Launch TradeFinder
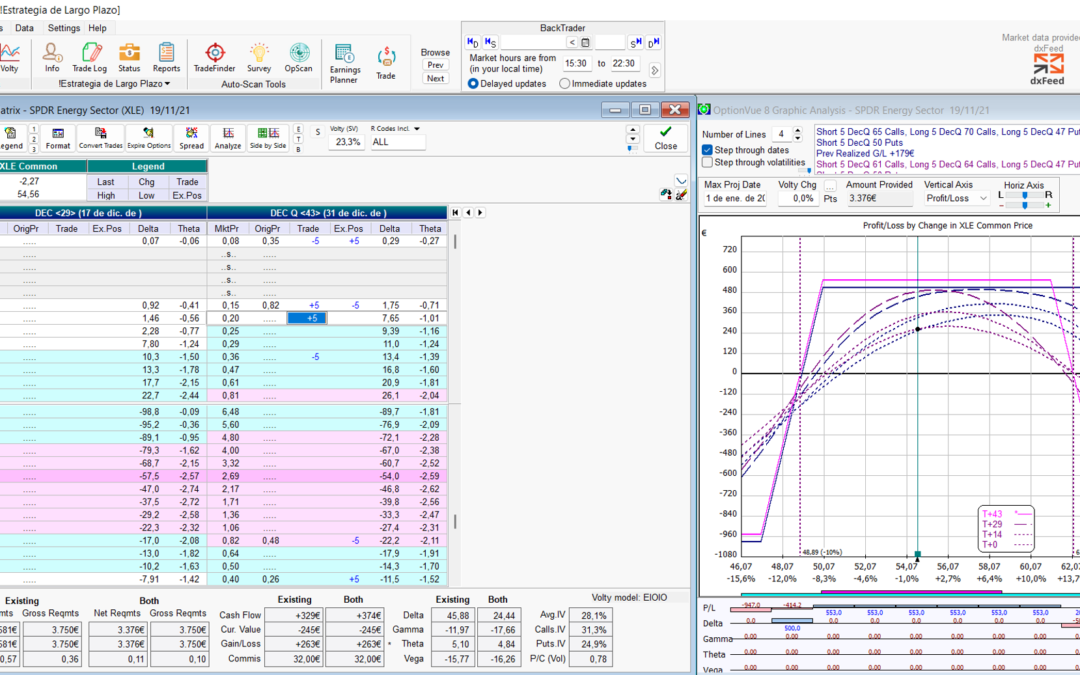The image size is (1080, 675). click(214, 58)
